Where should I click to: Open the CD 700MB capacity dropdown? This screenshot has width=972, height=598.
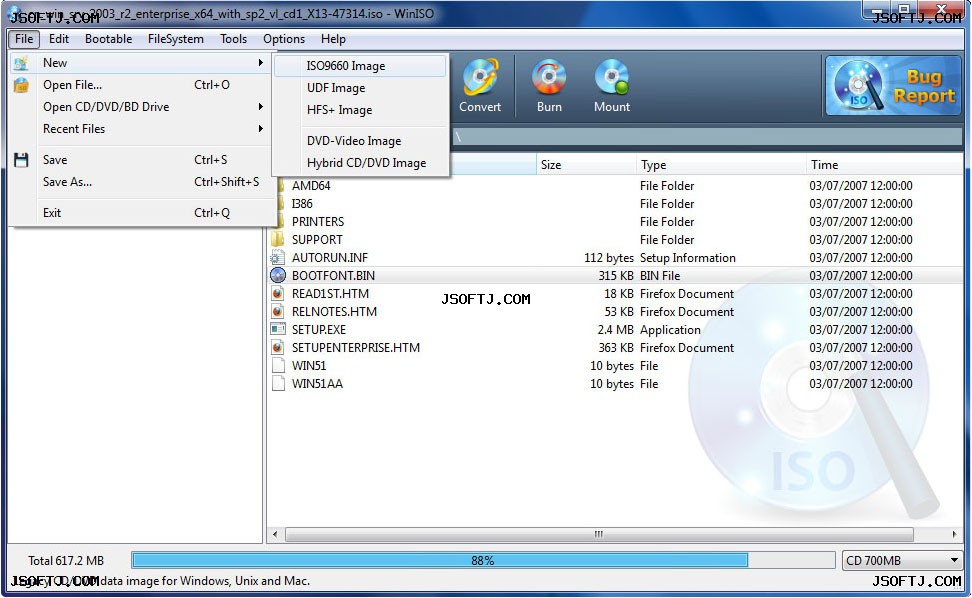(x=902, y=561)
